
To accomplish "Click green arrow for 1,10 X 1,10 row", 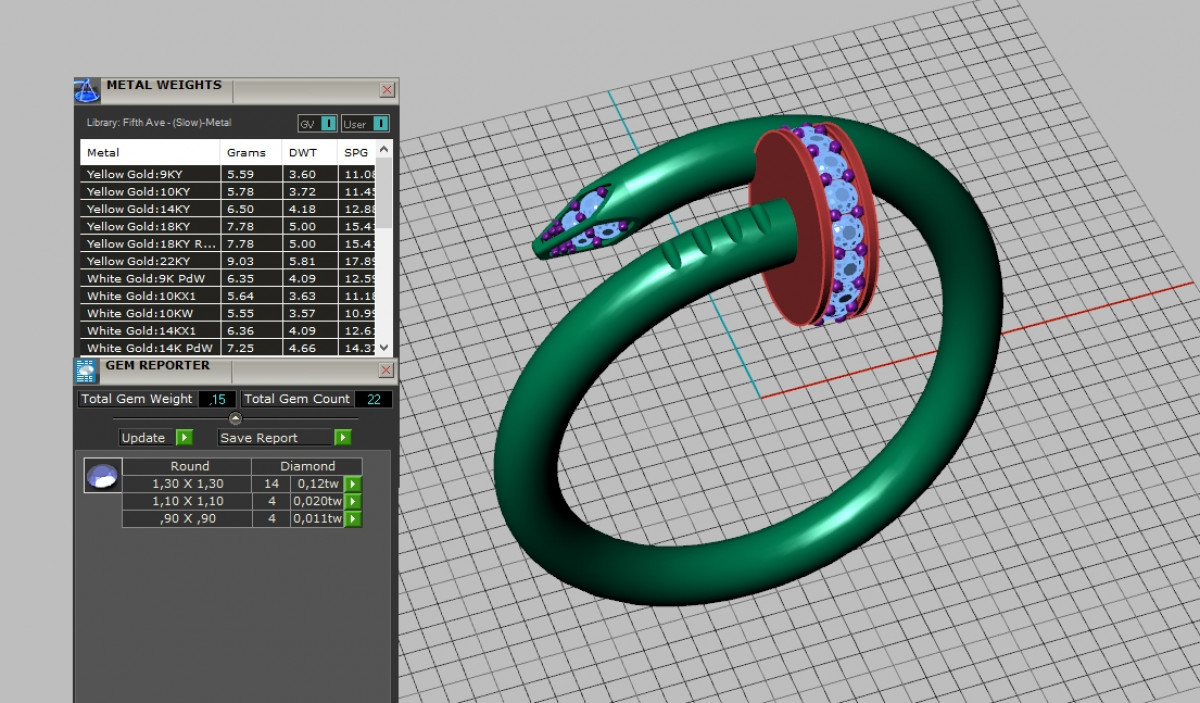I will (x=353, y=501).
